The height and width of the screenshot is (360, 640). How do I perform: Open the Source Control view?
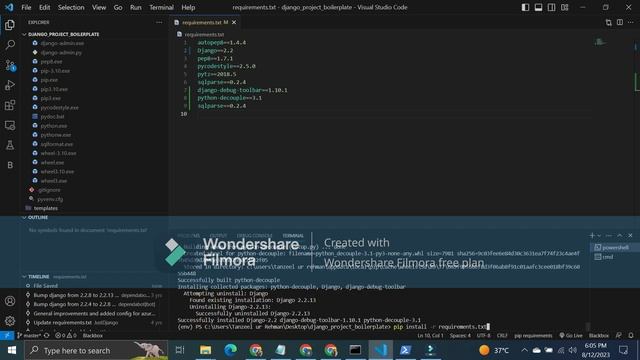click(x=10, y=65)
